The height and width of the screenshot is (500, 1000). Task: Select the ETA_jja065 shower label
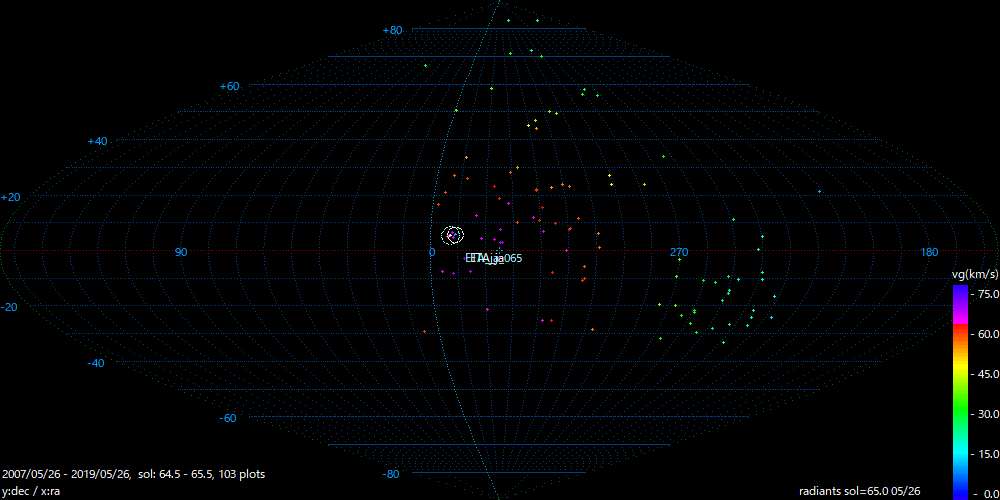tap(493, 258)
